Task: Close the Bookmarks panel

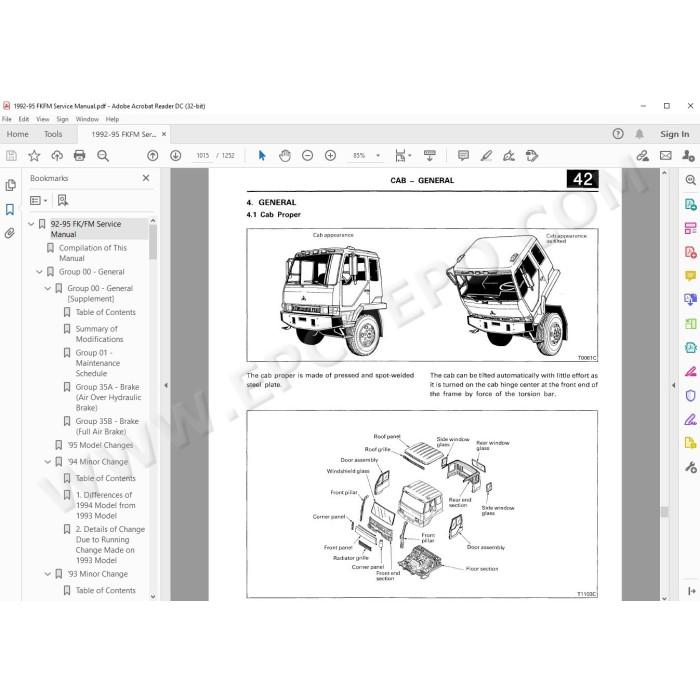Action: (x=146, y=178)
